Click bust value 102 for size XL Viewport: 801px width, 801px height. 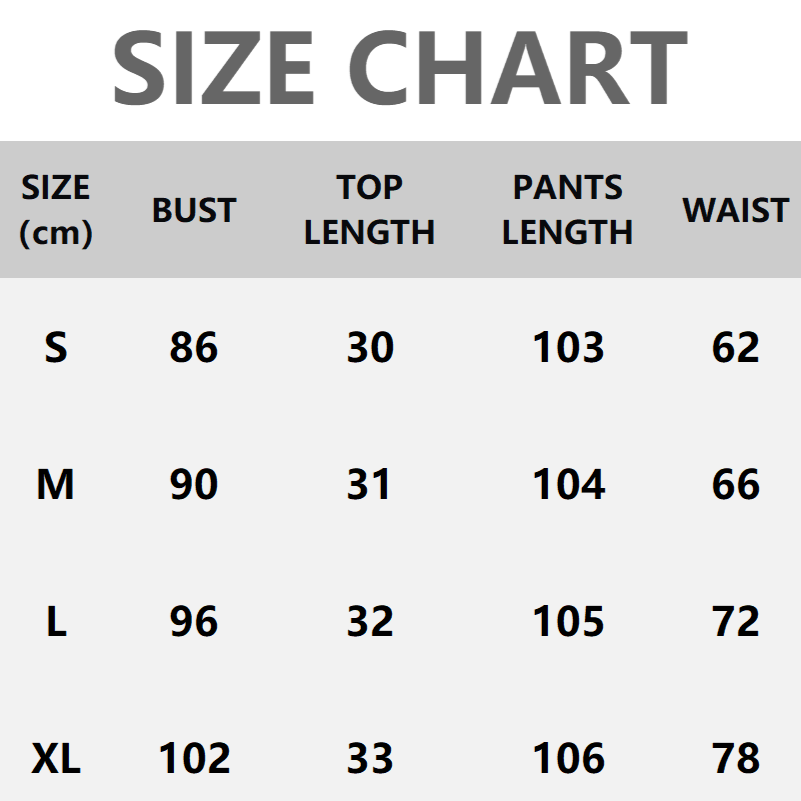tap(194, 759)
